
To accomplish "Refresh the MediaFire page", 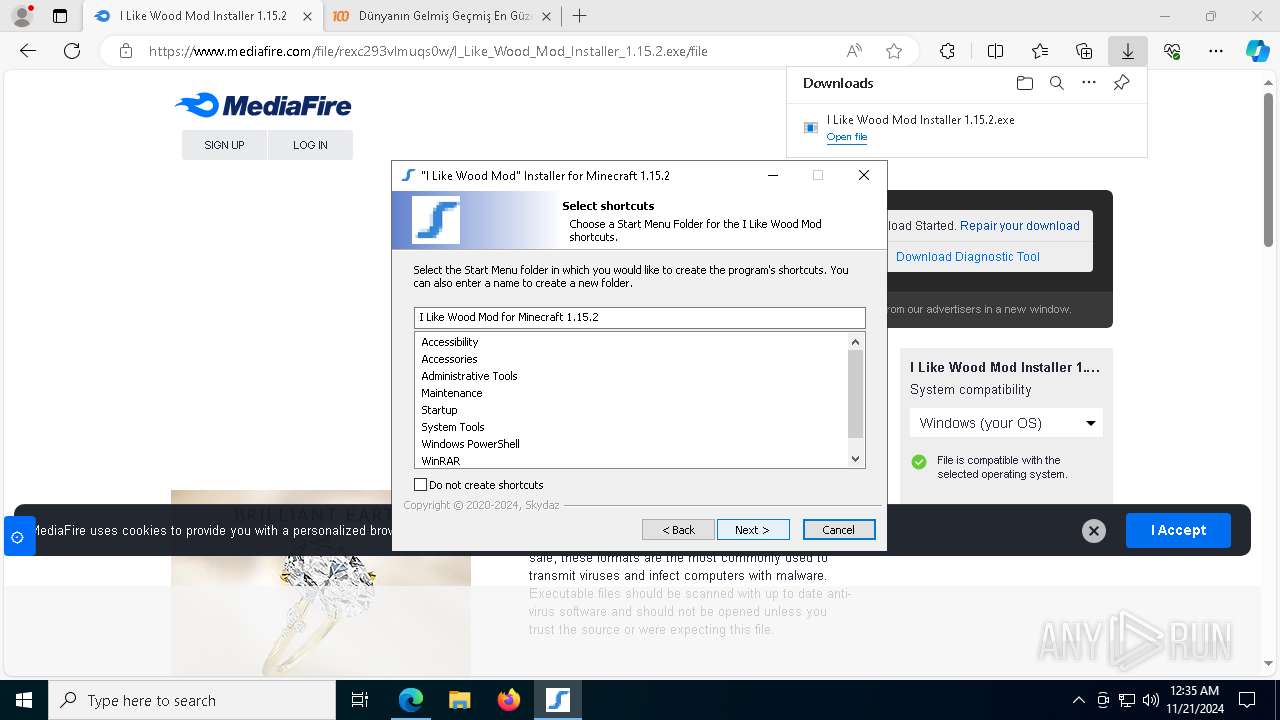I will point(72,51).
